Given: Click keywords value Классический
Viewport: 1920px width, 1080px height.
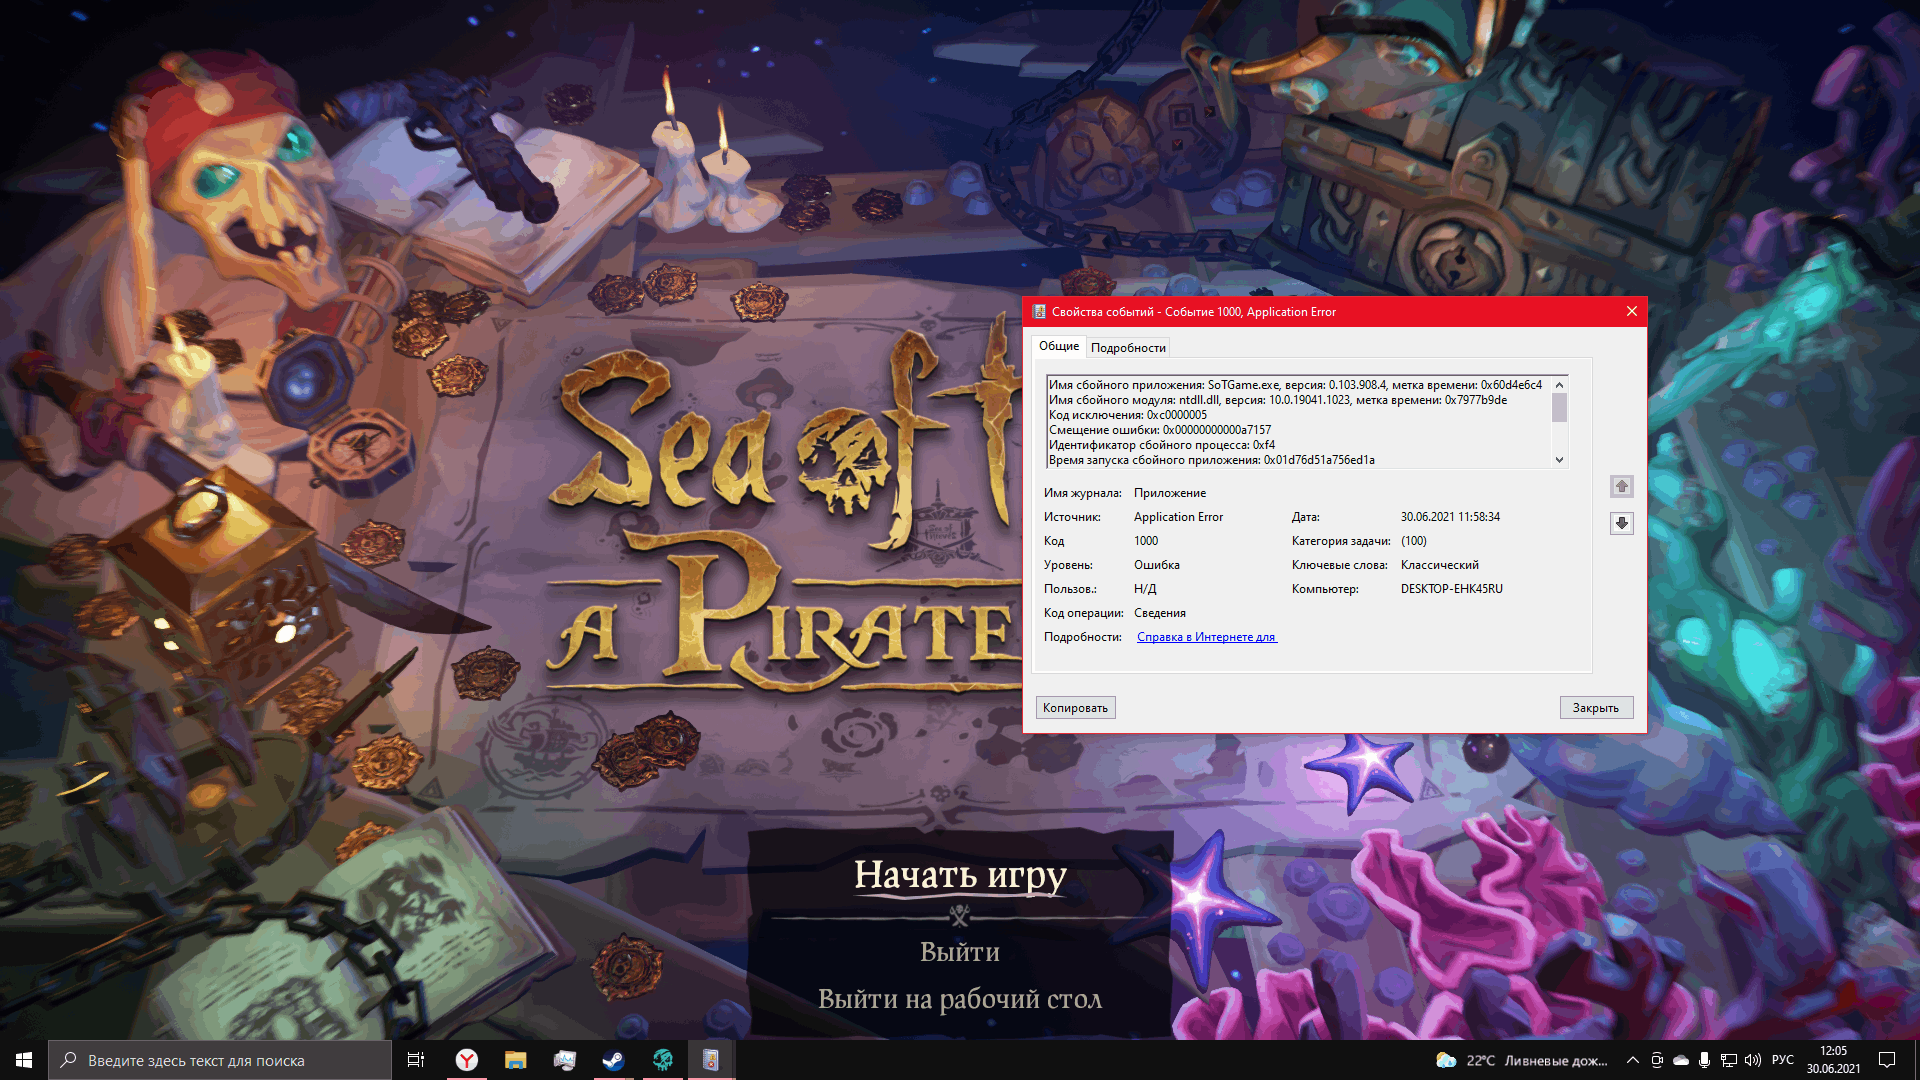Looking at the screenshot, I should [x=1439, y=565].
